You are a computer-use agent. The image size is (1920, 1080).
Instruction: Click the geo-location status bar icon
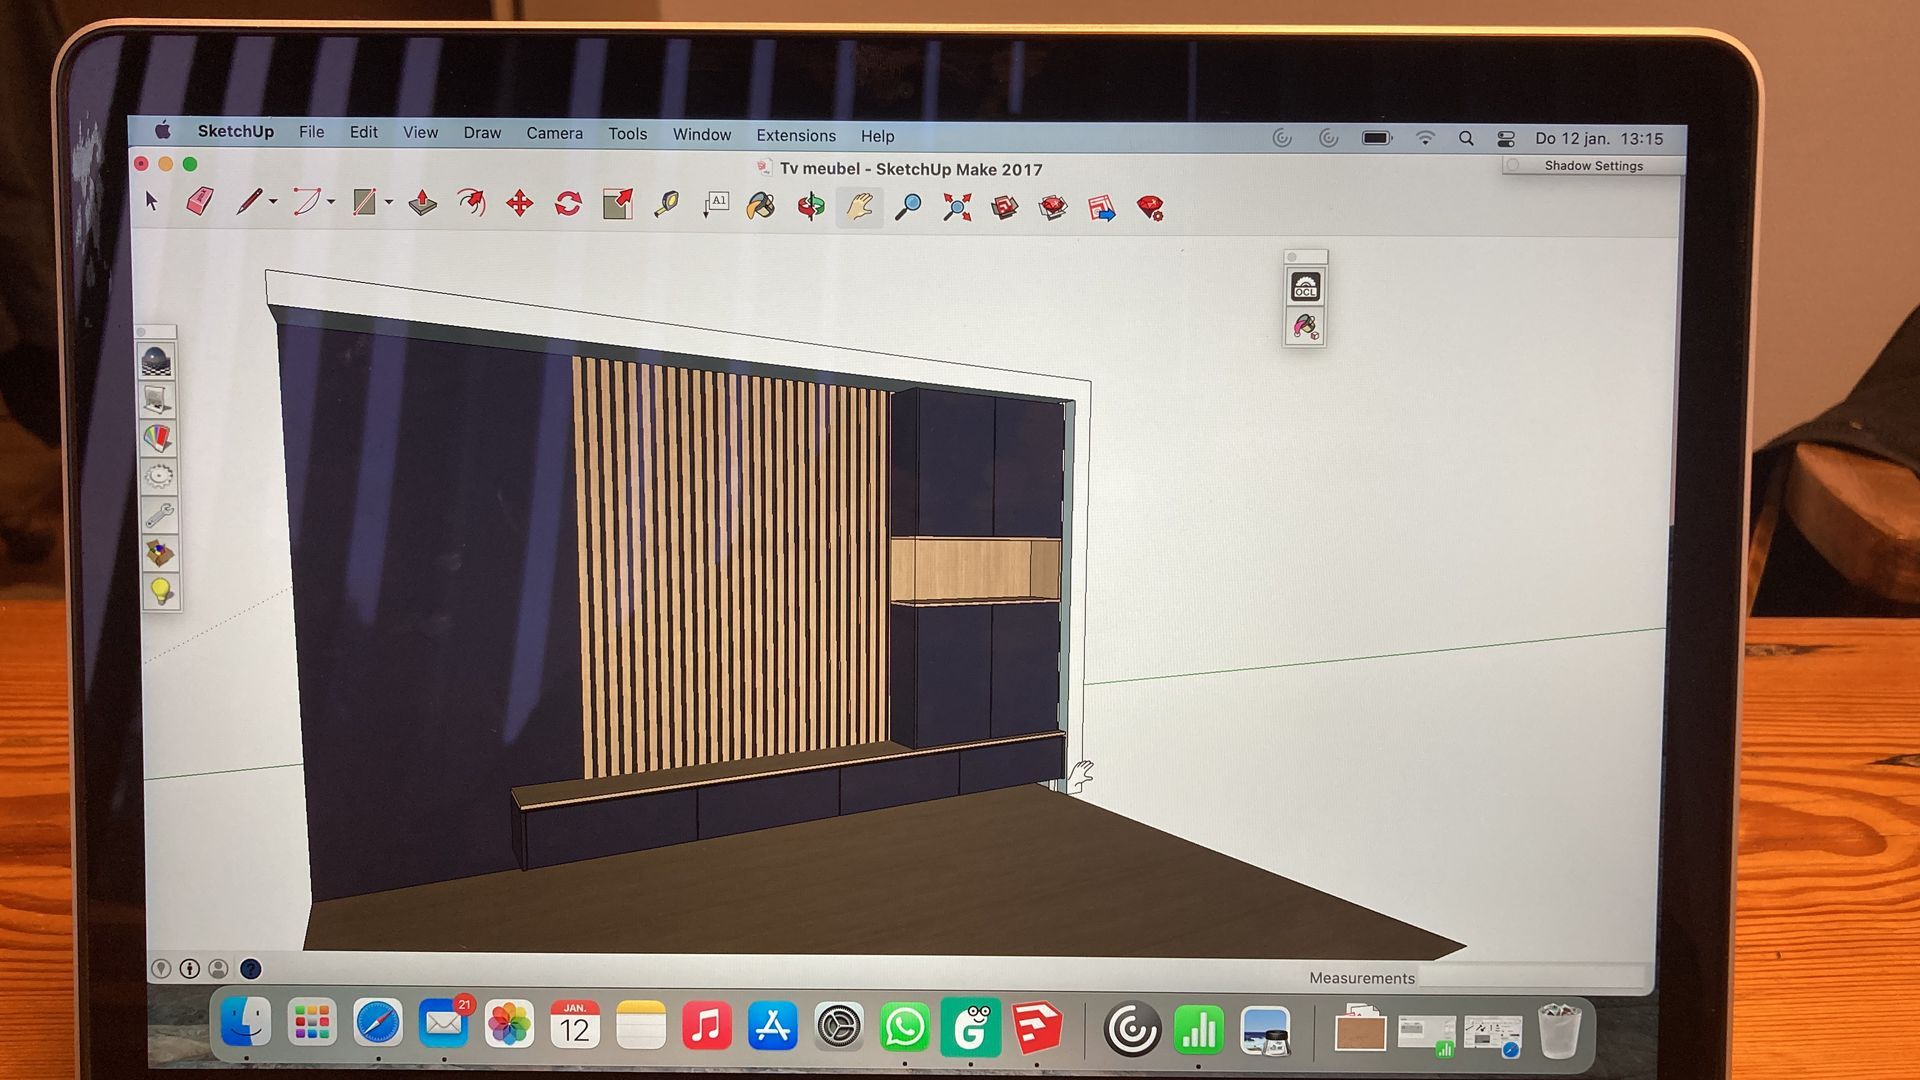[161, 969]
